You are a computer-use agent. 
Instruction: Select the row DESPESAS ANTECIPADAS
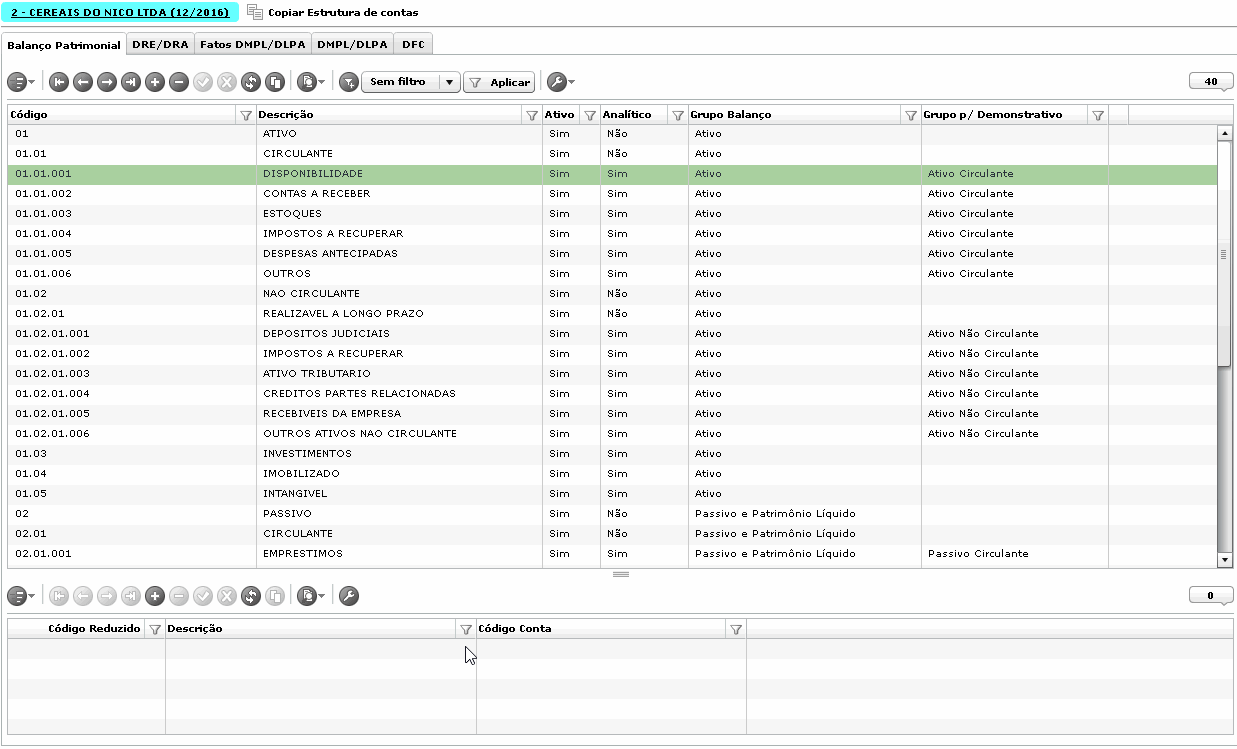(x=612, y=253)
